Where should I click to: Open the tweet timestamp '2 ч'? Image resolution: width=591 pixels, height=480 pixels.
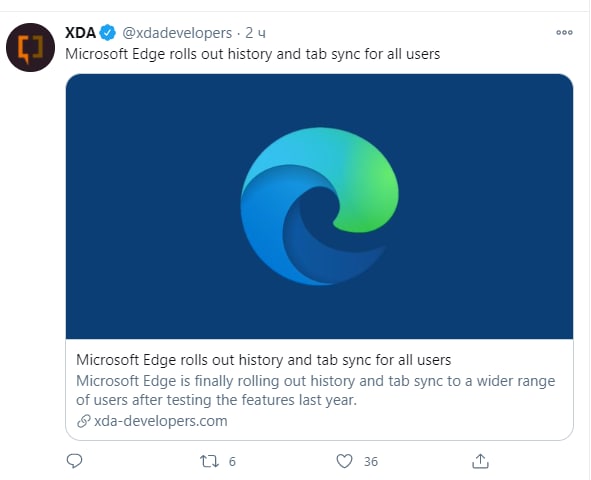point(256,33)
